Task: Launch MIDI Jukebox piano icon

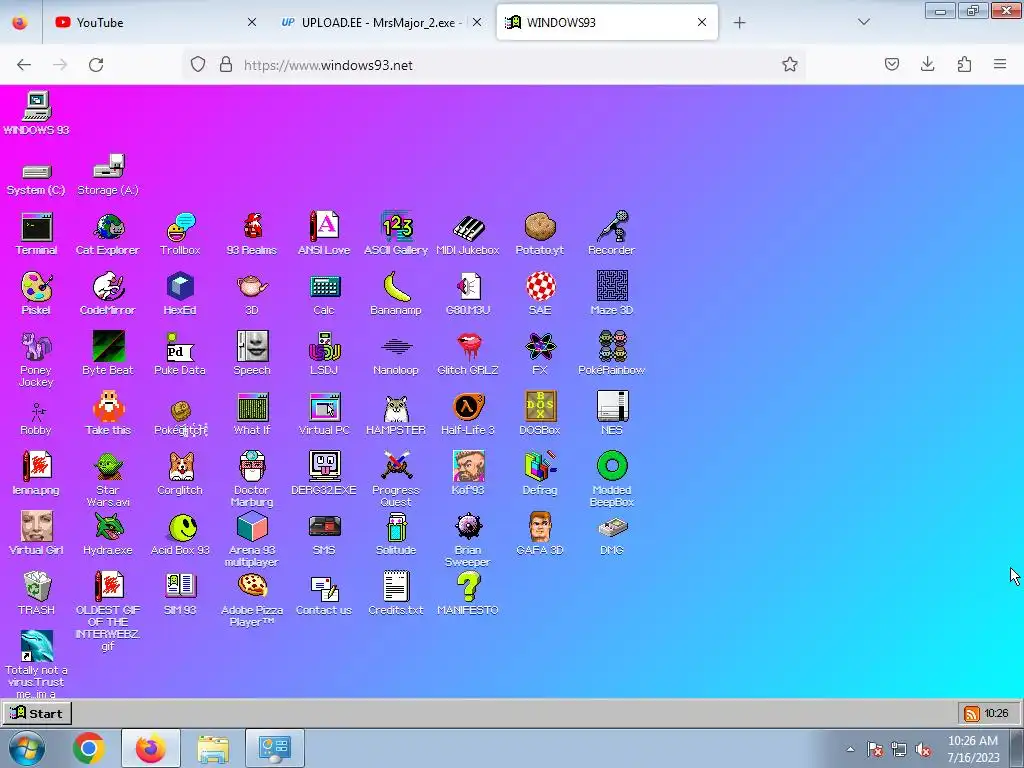Action: [468, 233]
